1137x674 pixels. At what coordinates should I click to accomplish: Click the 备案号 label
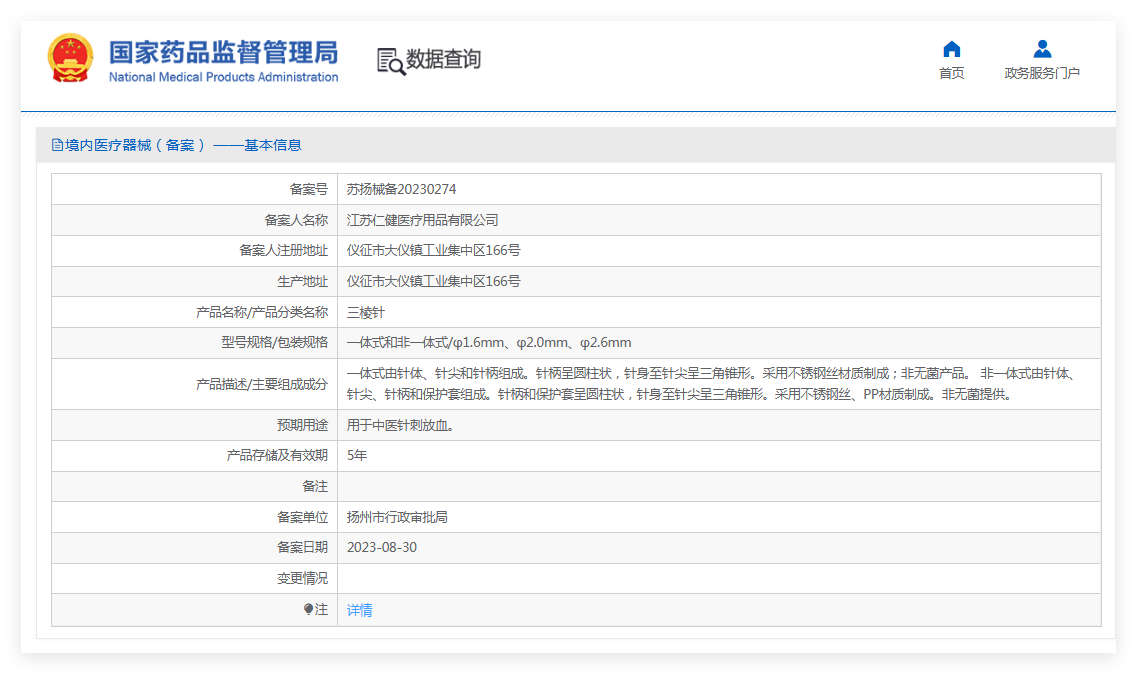point(309,189)
